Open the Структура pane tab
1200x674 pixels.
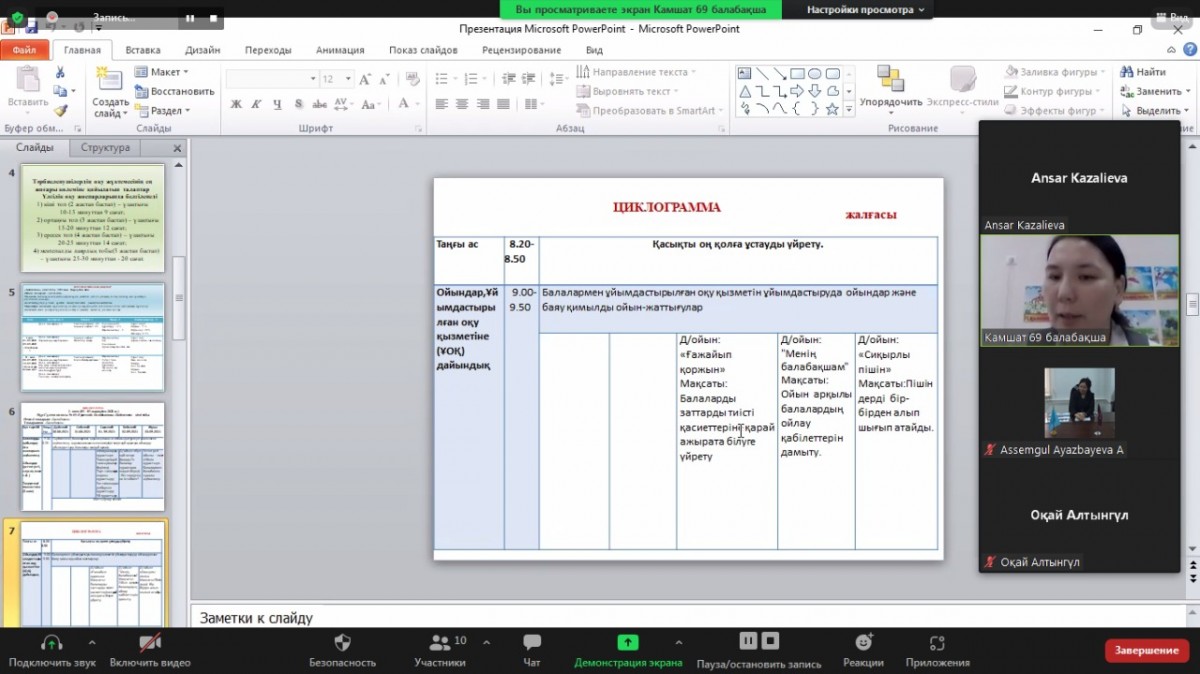coord(105,148)
